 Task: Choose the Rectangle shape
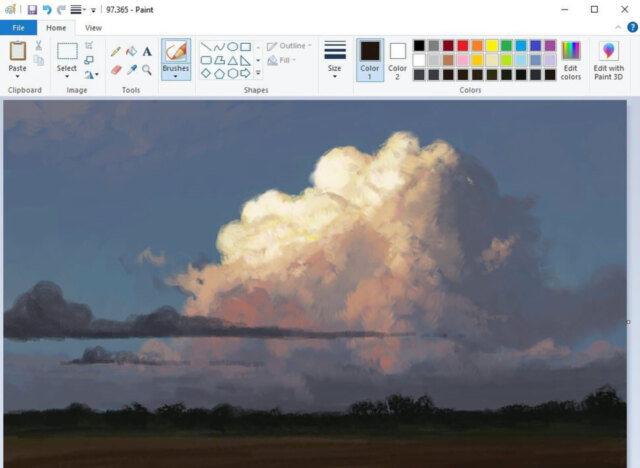click(x=245, y=47)
